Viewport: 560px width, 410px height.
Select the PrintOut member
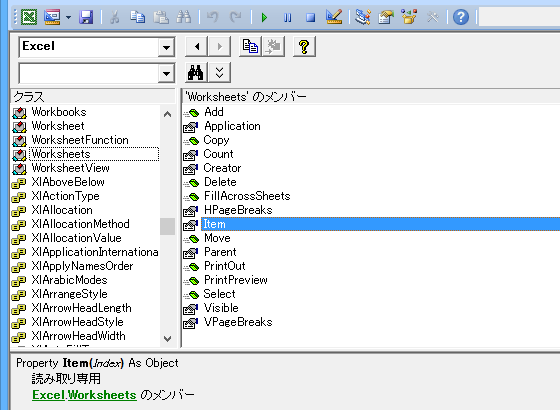(x=225, y=266)
